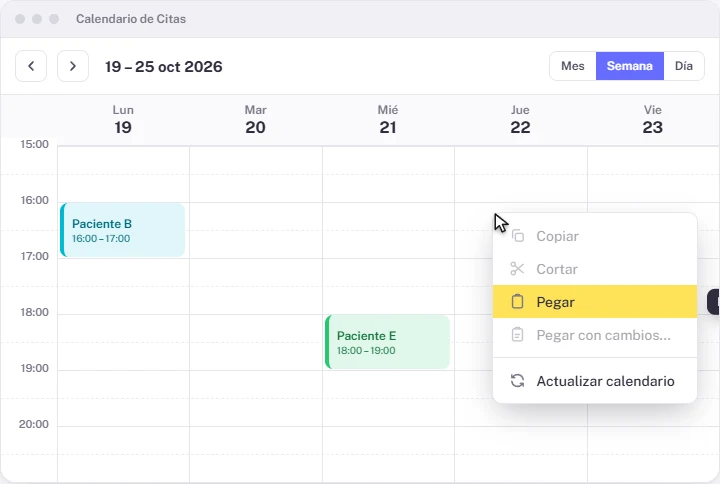Image resolution: width=720 pixels, height=484 pixels.
Task: Select the Mar 20 day header
Action: 255,120
